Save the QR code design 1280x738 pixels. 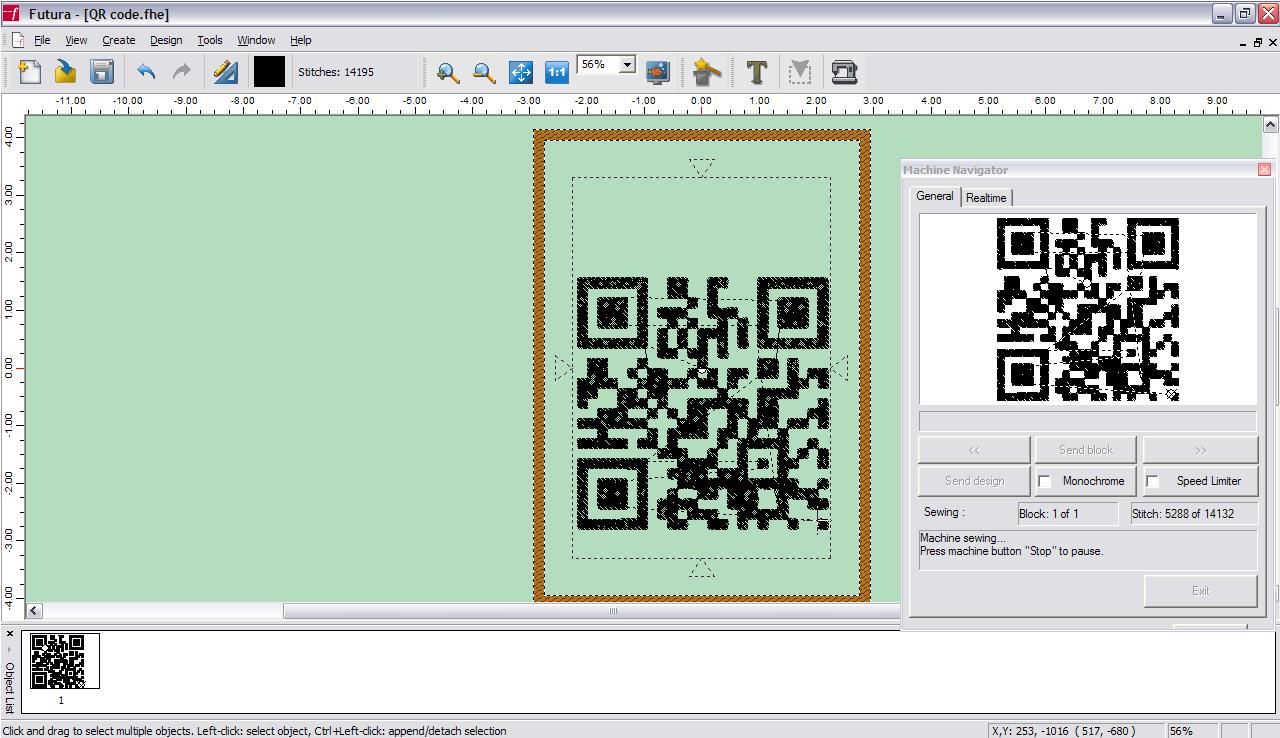click(x=103, y=71)
